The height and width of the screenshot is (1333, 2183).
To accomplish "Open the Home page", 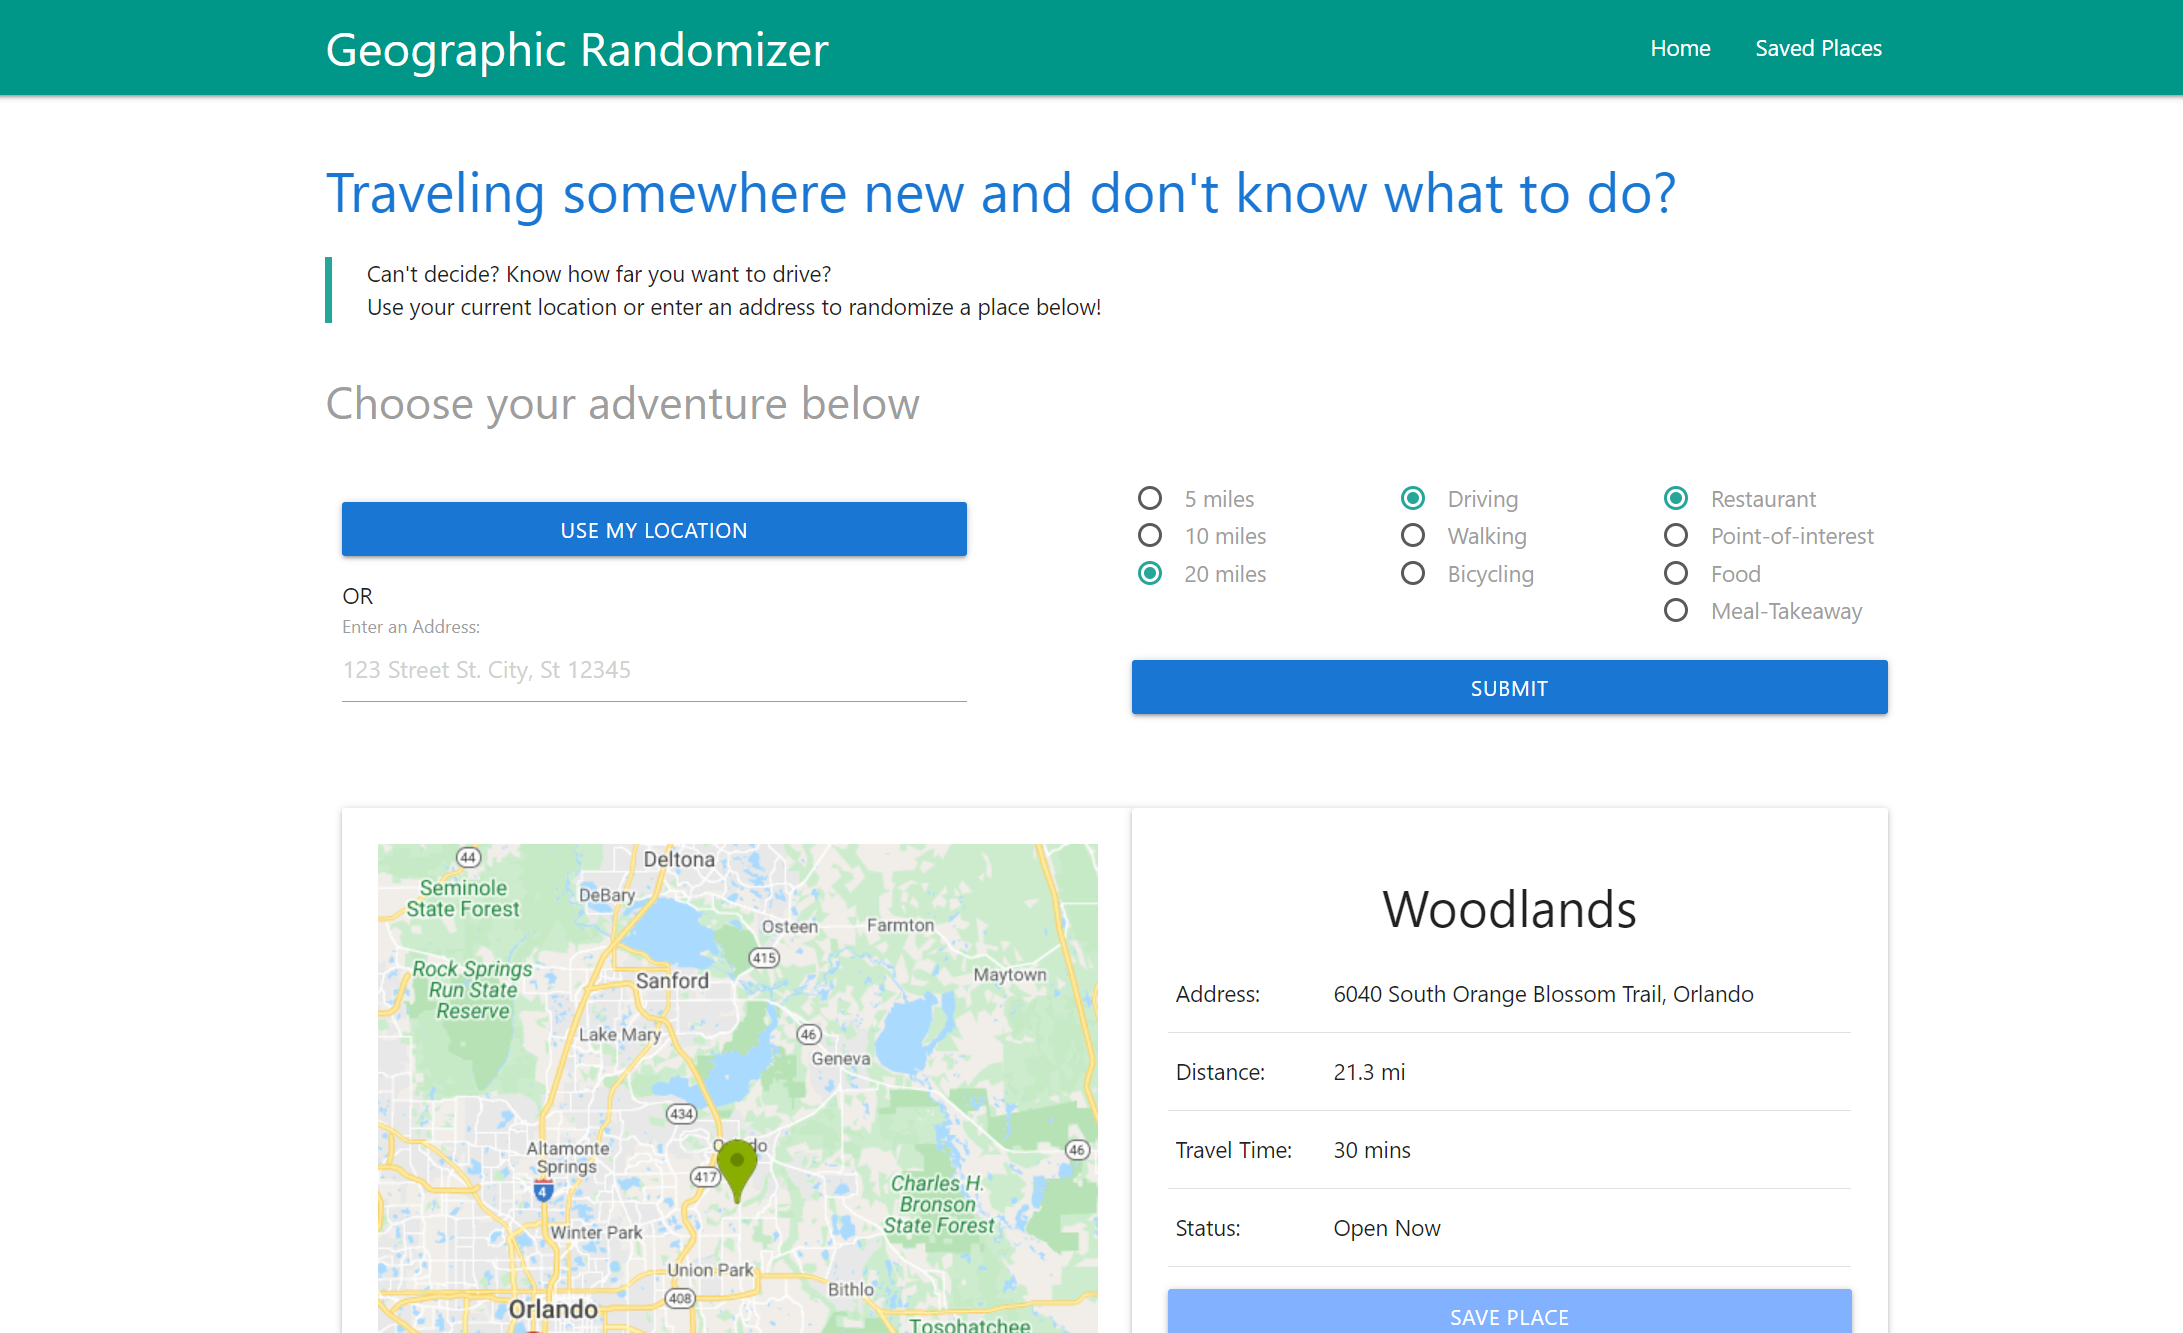I will (x=1680, y=47).
